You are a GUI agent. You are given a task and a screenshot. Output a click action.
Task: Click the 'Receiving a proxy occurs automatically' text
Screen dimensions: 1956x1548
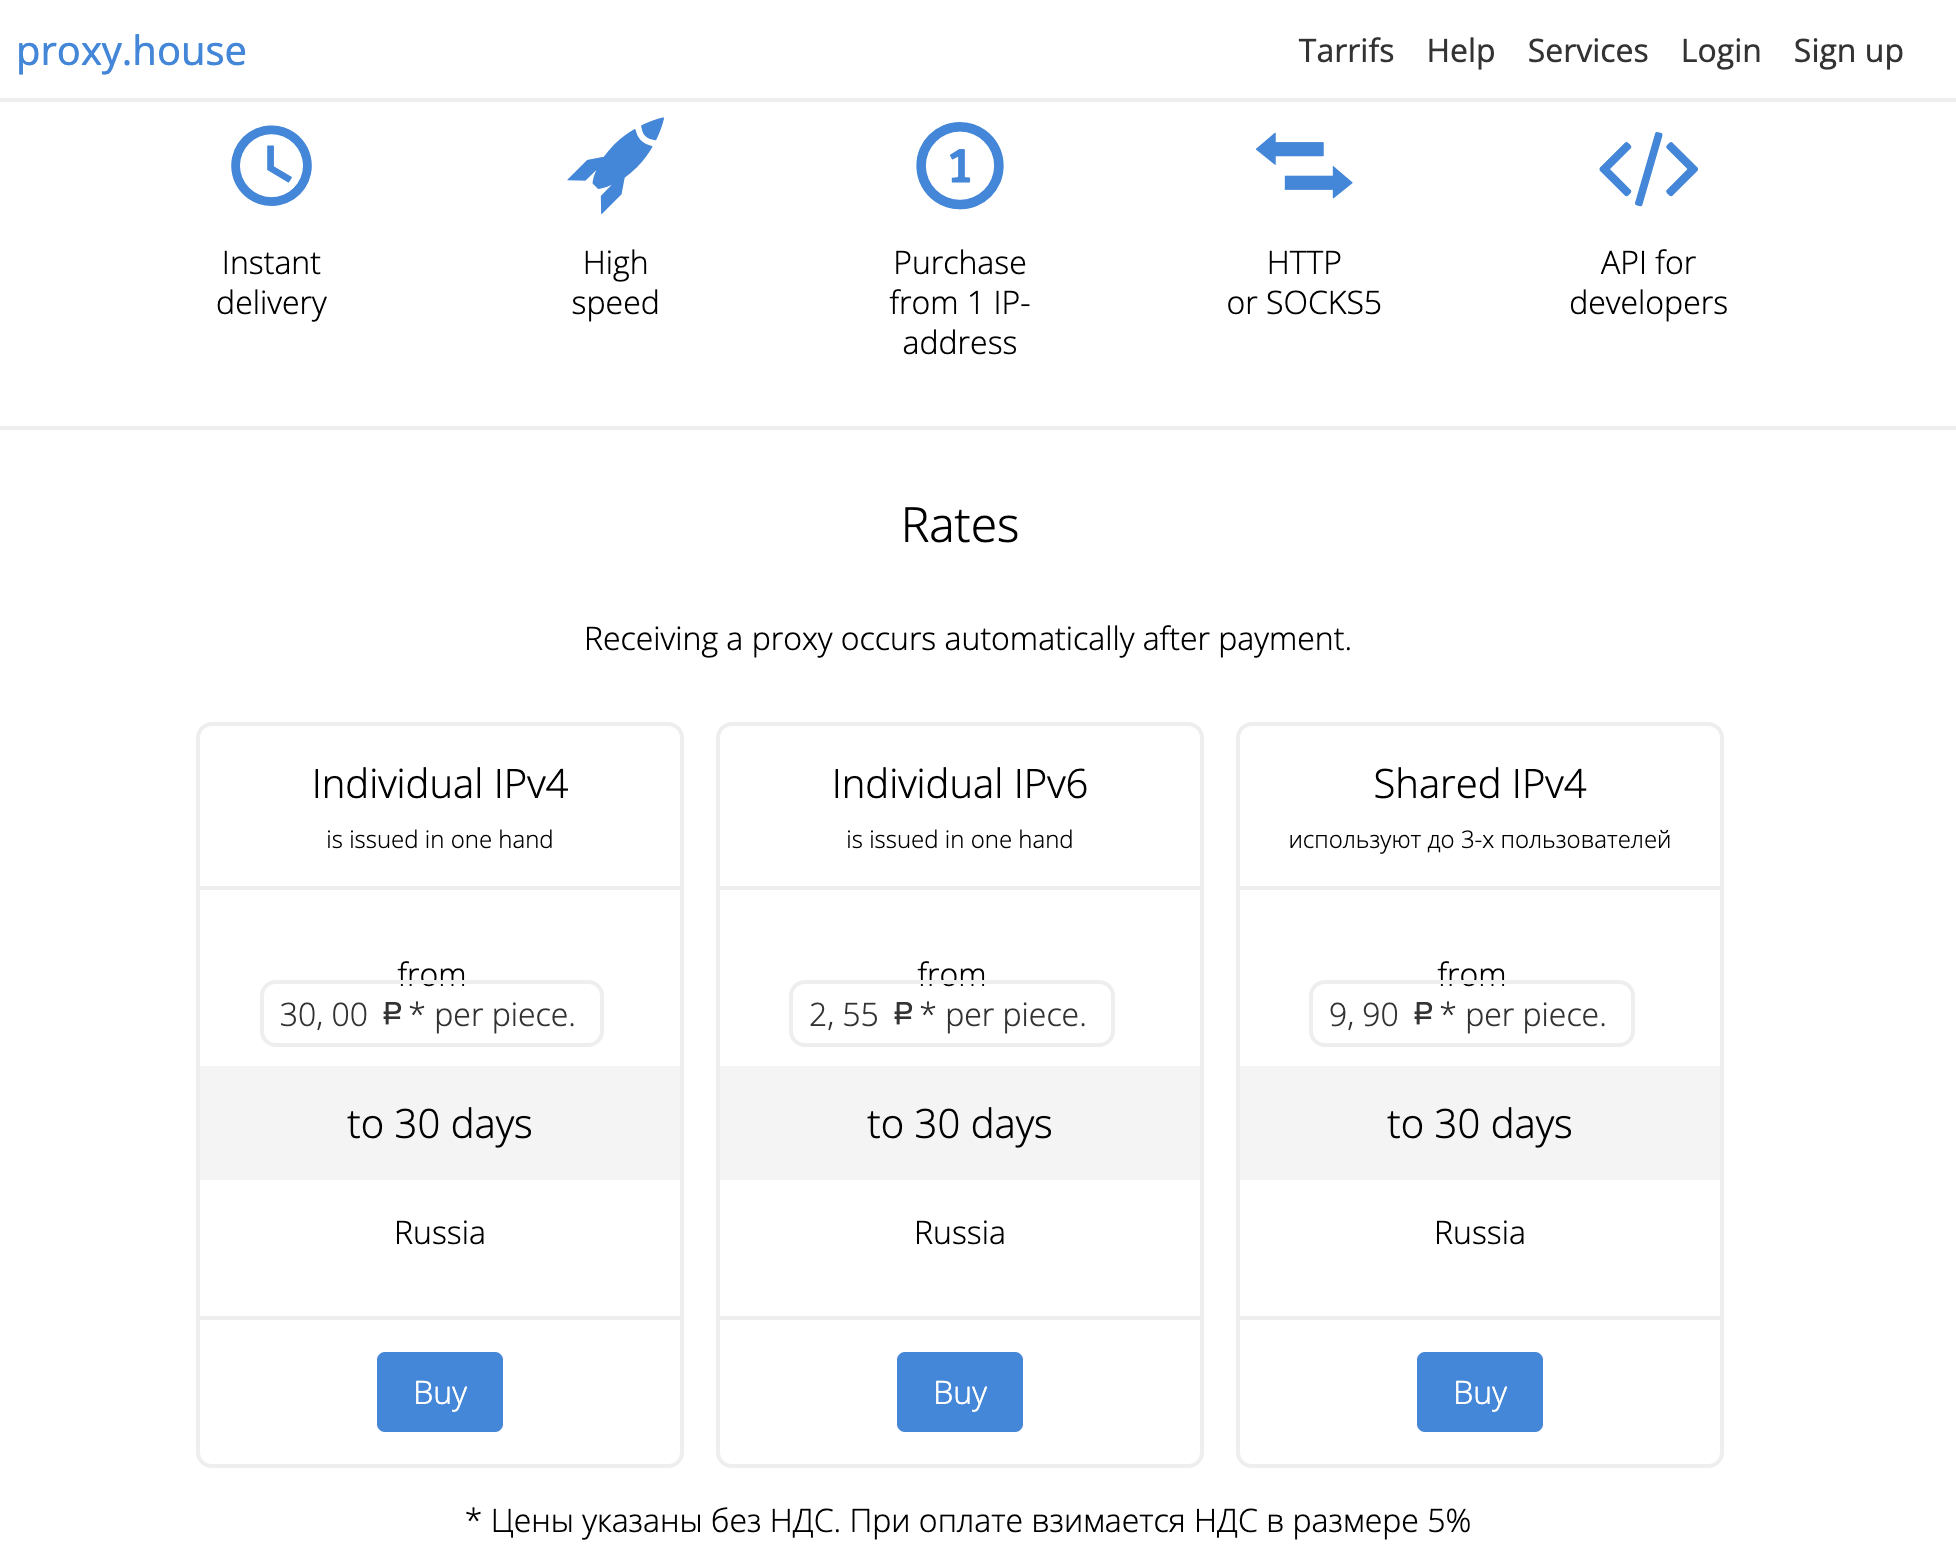968,638
